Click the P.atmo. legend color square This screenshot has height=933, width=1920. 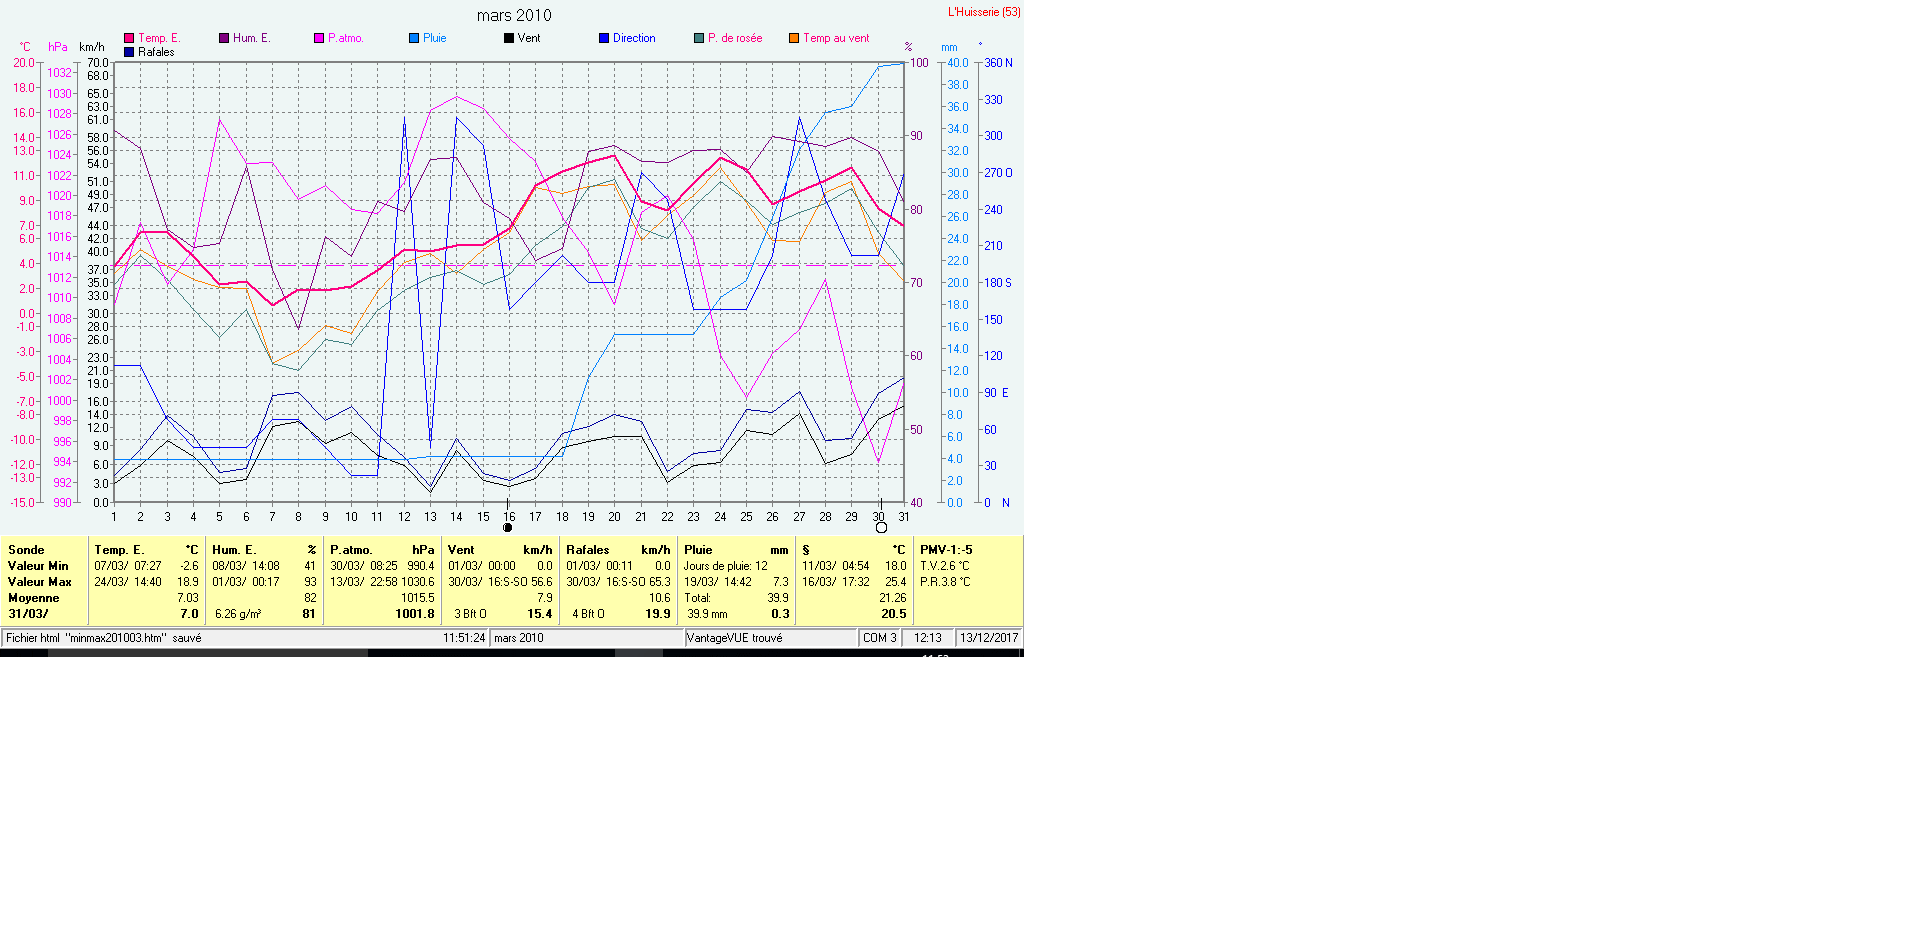coord(319,38)
